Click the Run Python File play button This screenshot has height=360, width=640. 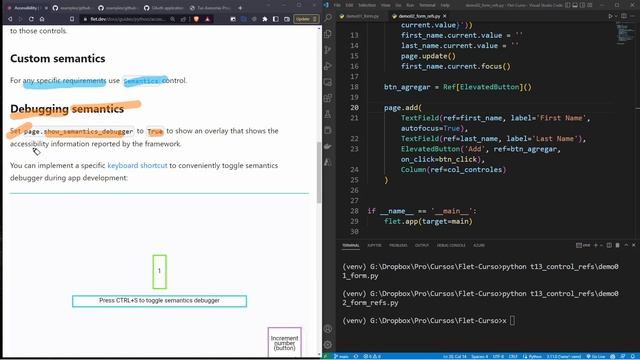[610, 16]
